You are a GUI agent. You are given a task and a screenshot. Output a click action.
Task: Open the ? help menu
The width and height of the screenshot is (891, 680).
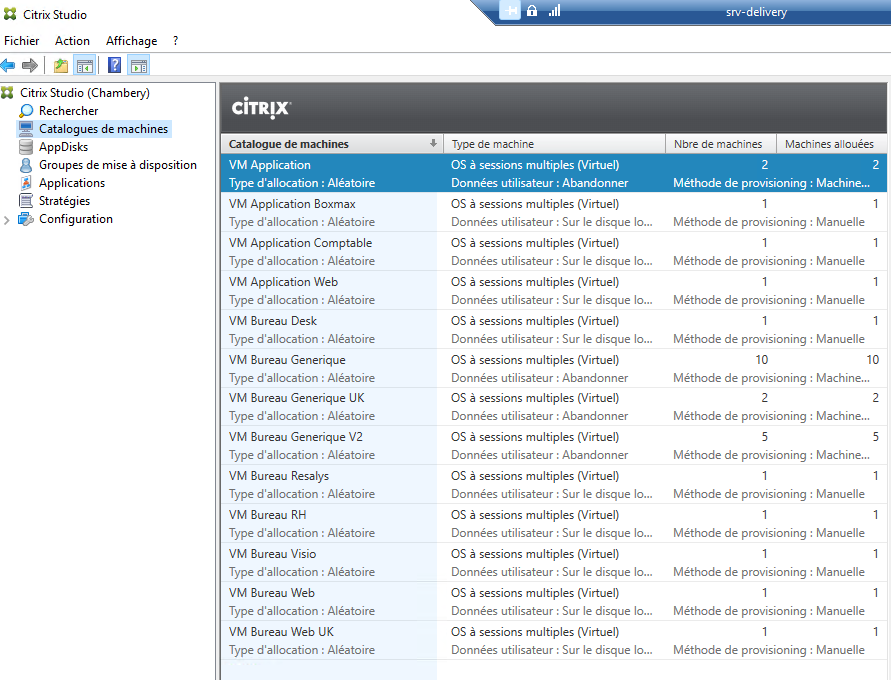tap(176, 41)
